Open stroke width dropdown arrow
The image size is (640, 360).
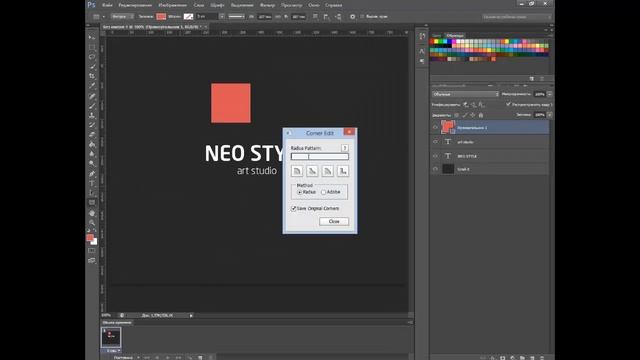[222, 17]
